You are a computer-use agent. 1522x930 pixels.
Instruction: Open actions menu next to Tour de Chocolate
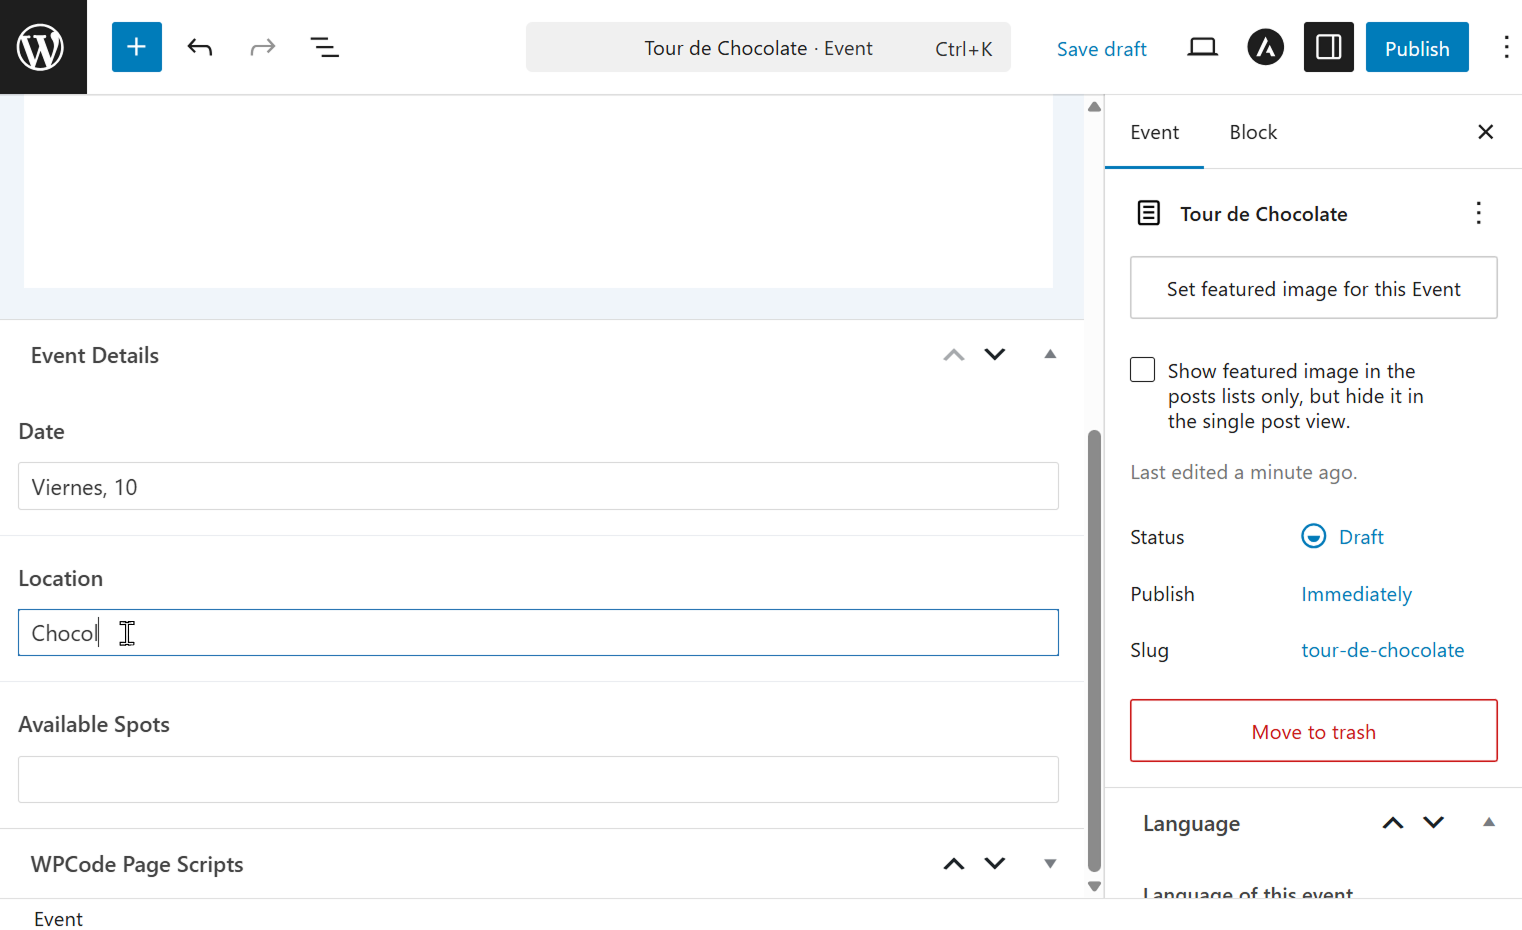point(1478,213)
